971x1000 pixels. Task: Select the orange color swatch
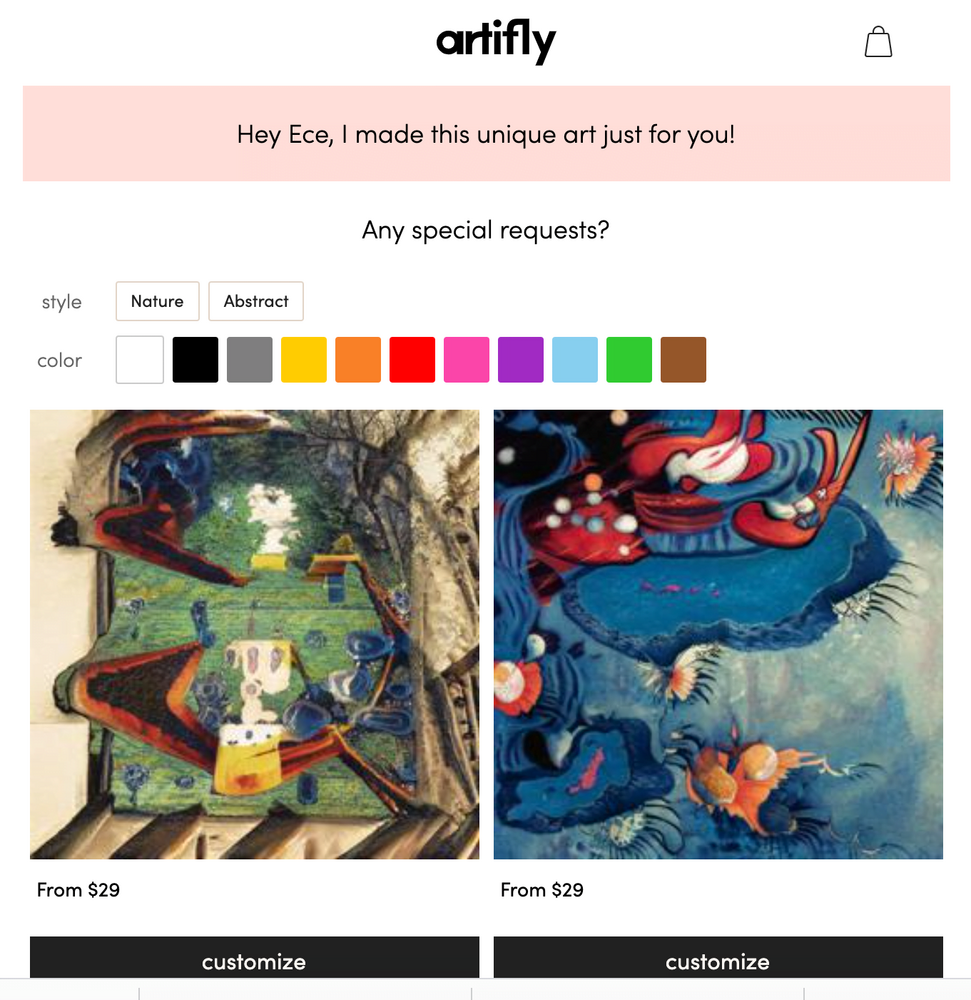[358, 360]
